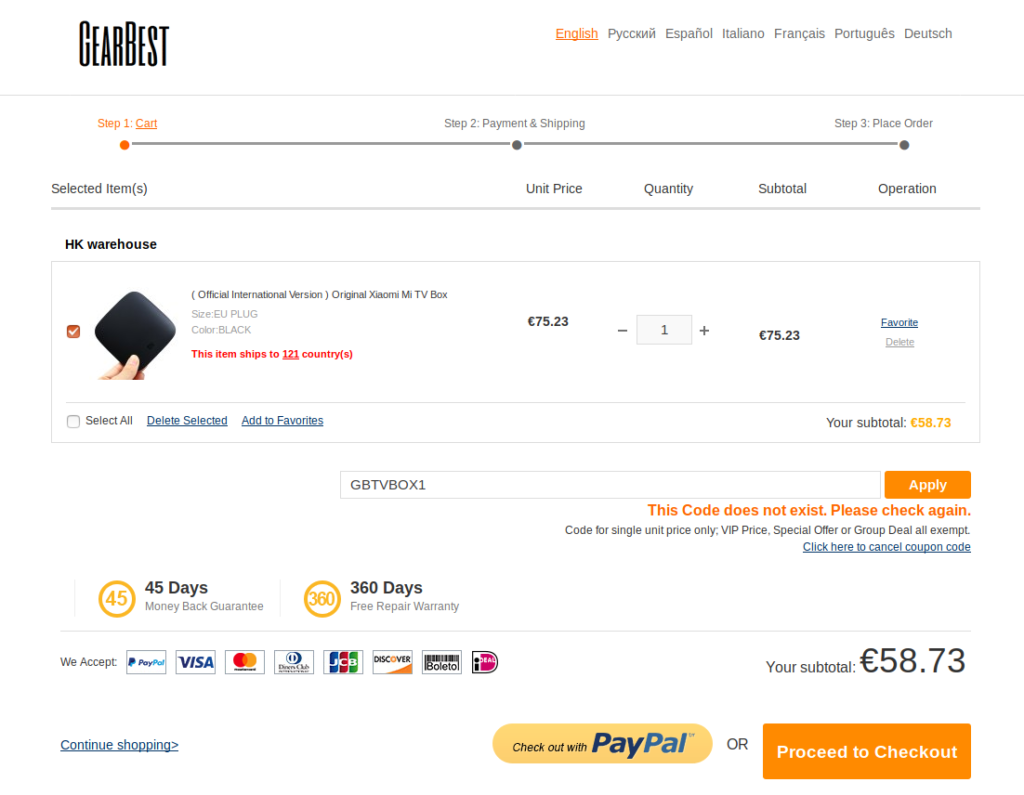
Task: Increase quantity with the plus button
Action: (x=704, y=331)
